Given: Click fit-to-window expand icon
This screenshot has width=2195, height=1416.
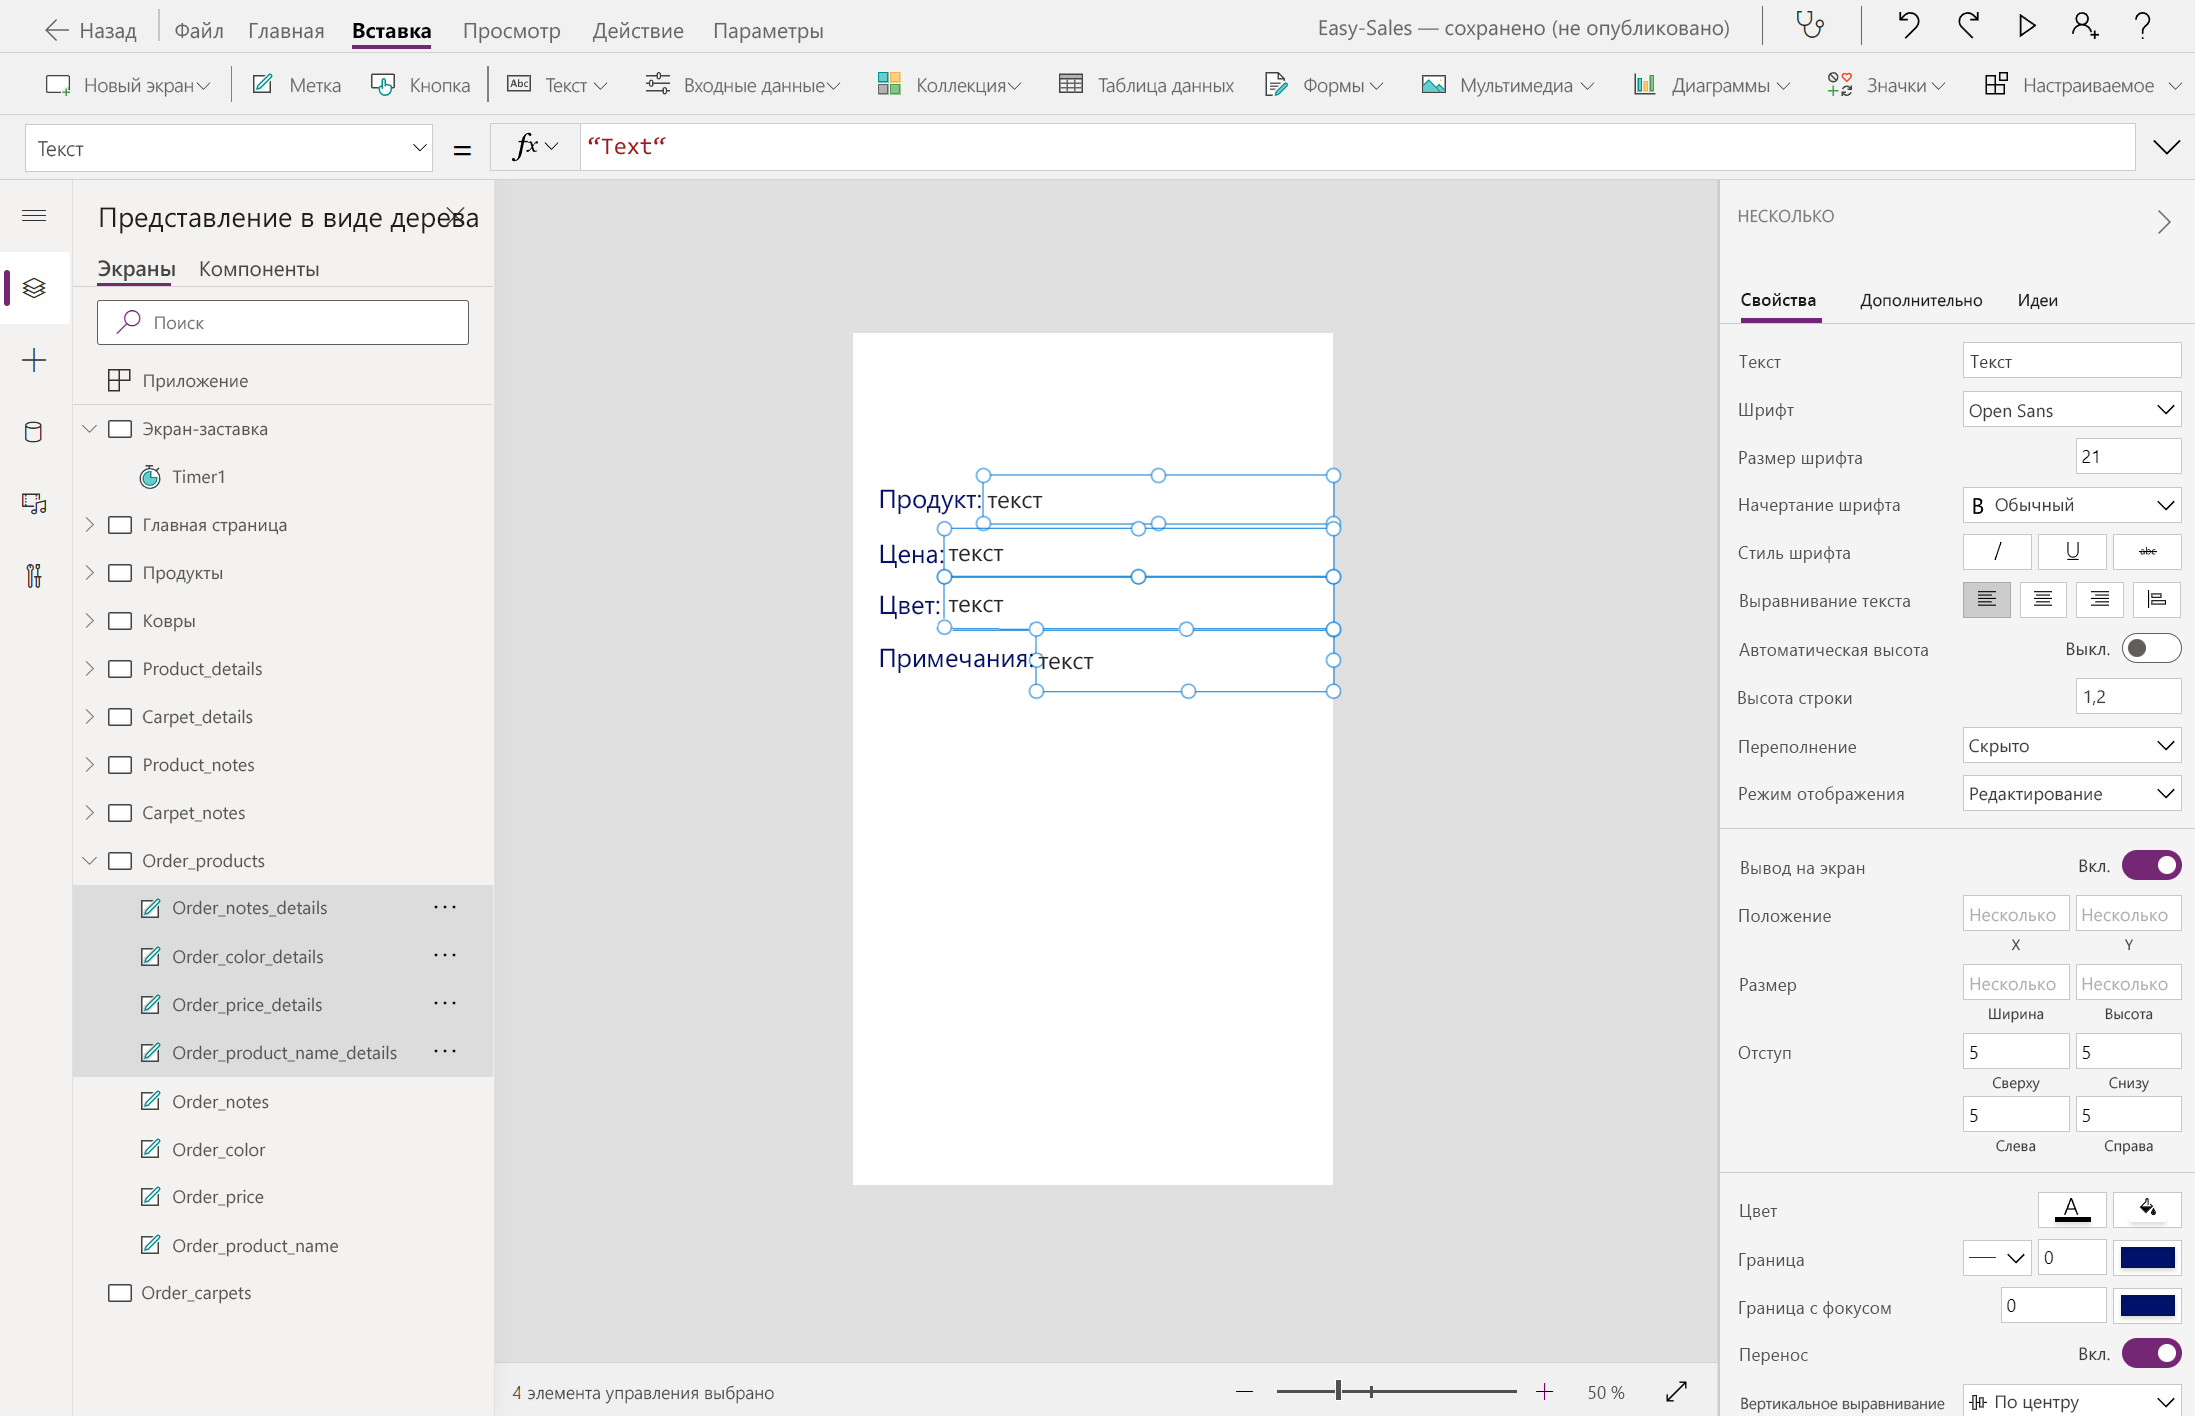Looking at the screenshot, I should (x=1677, y=1392).
